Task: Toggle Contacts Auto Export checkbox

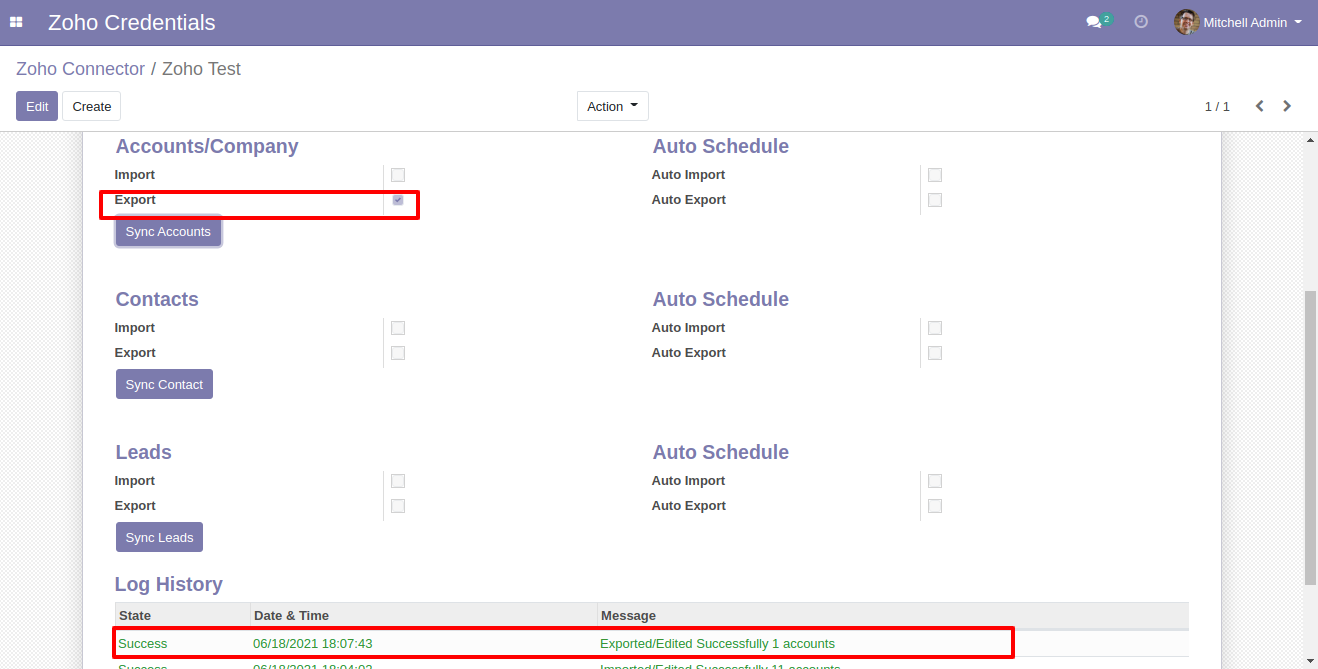Action: pyautogui.click(x=935, y=353)
